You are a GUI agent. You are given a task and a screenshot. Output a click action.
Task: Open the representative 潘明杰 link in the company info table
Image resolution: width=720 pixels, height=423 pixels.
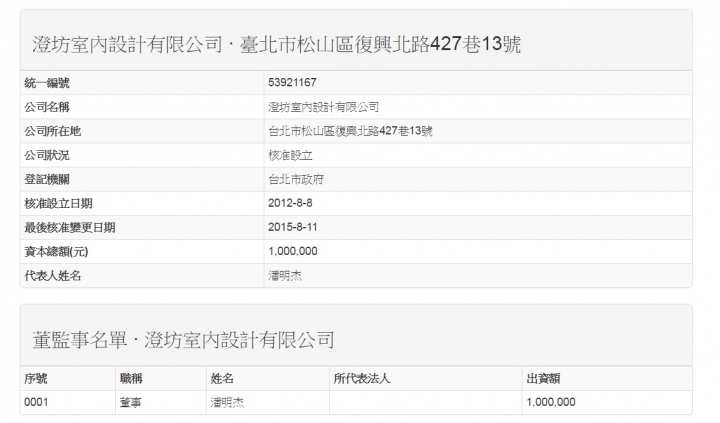point(285,276)
